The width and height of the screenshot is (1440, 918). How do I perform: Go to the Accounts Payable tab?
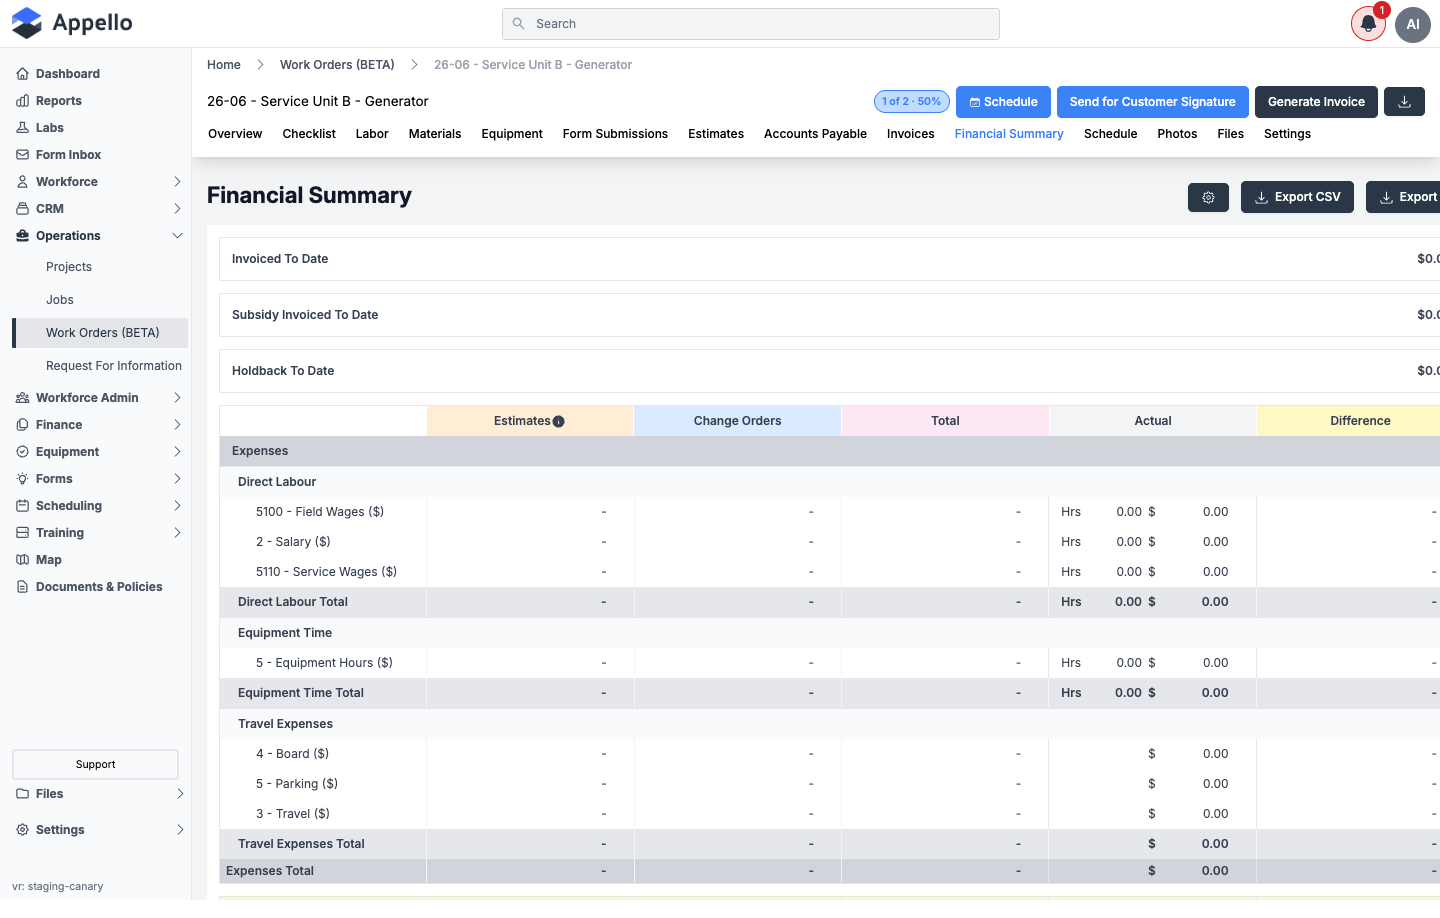(815, 134)
